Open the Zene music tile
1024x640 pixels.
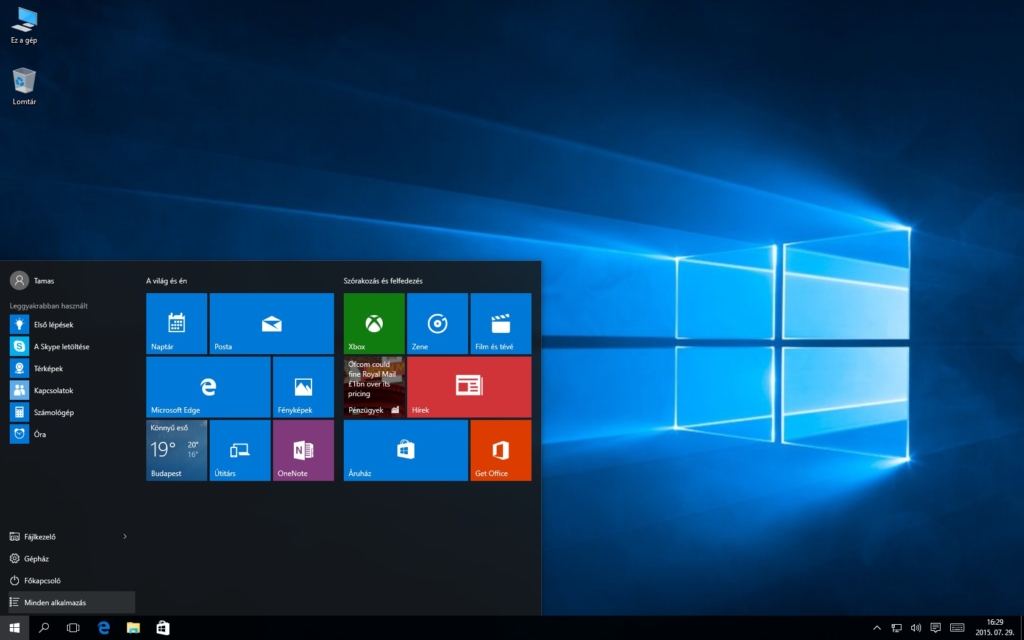pos(437,323)
